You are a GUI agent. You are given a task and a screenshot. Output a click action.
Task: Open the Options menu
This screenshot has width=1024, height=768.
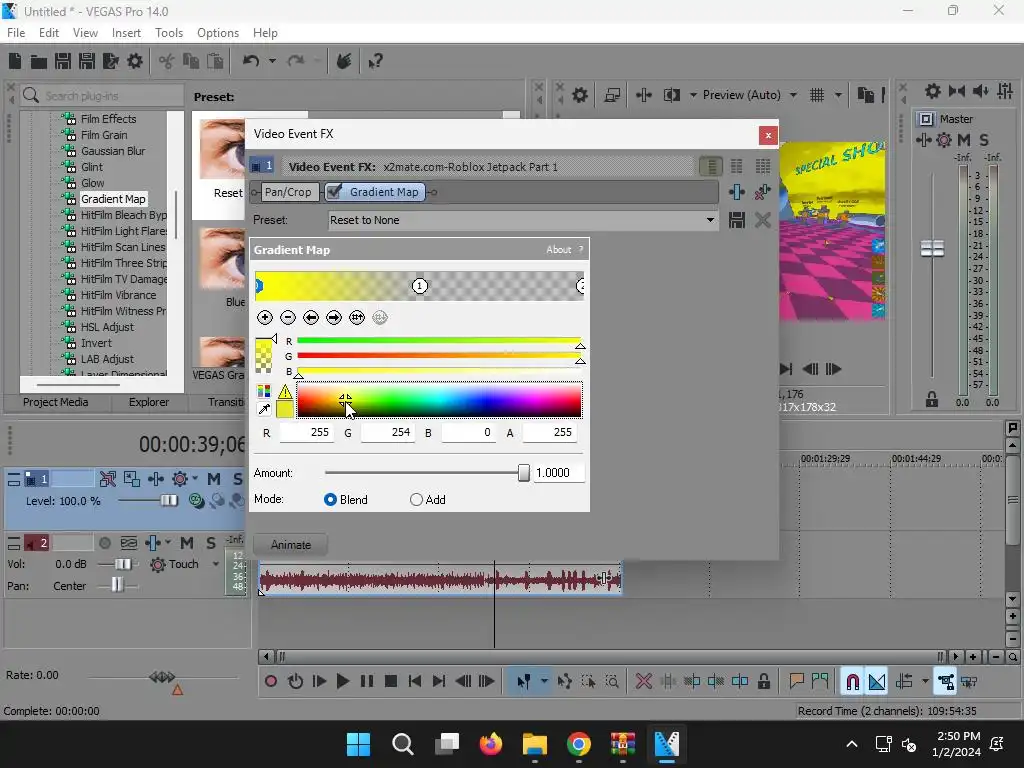217,33
